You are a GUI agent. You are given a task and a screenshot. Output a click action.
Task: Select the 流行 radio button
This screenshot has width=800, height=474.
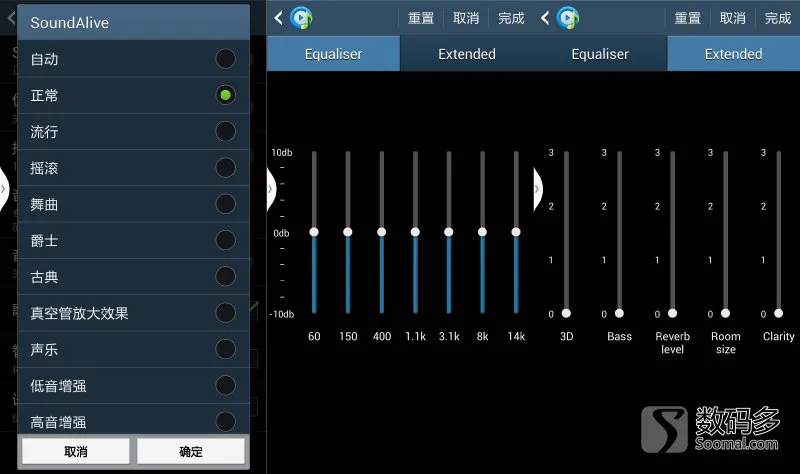click(x=225, y=131)
